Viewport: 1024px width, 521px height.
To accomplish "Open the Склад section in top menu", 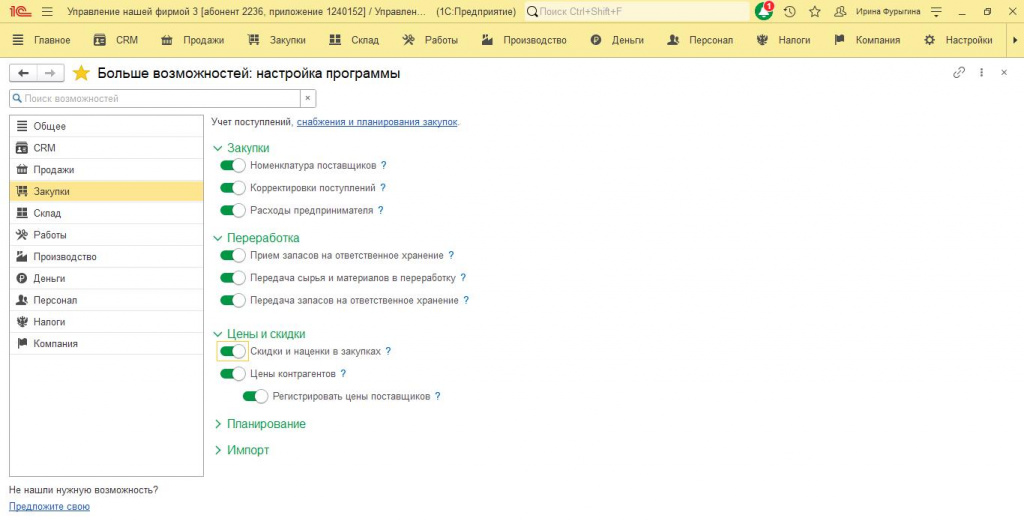I will pyautogui.click(x=354, y=40).
